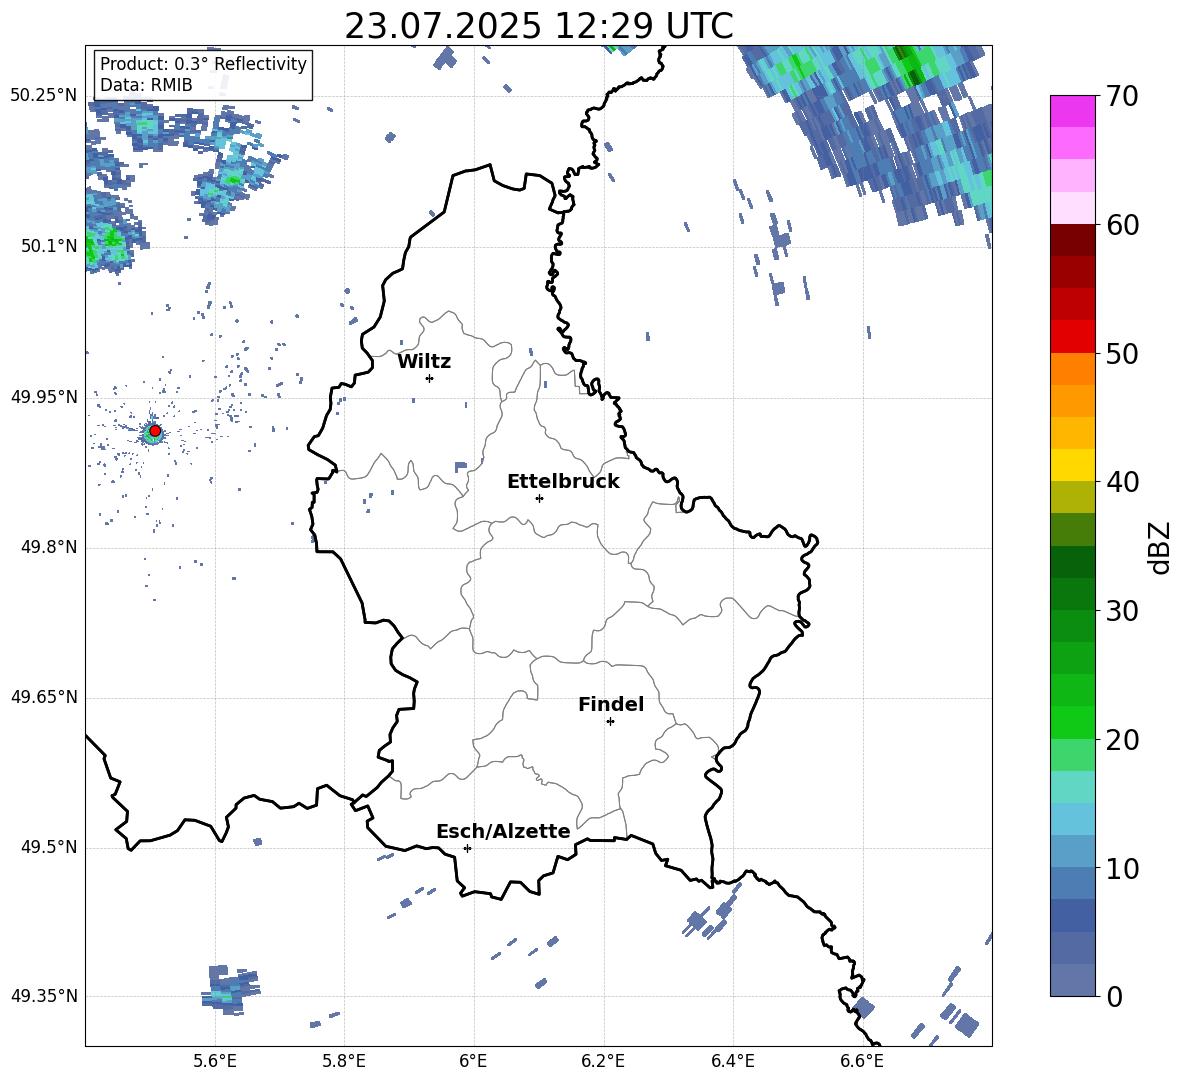Image resolution: width=1184 pixels, height=1081 pixels.
Task: Click the 70 colorbar tick label
Action: tap(1122, 96)
